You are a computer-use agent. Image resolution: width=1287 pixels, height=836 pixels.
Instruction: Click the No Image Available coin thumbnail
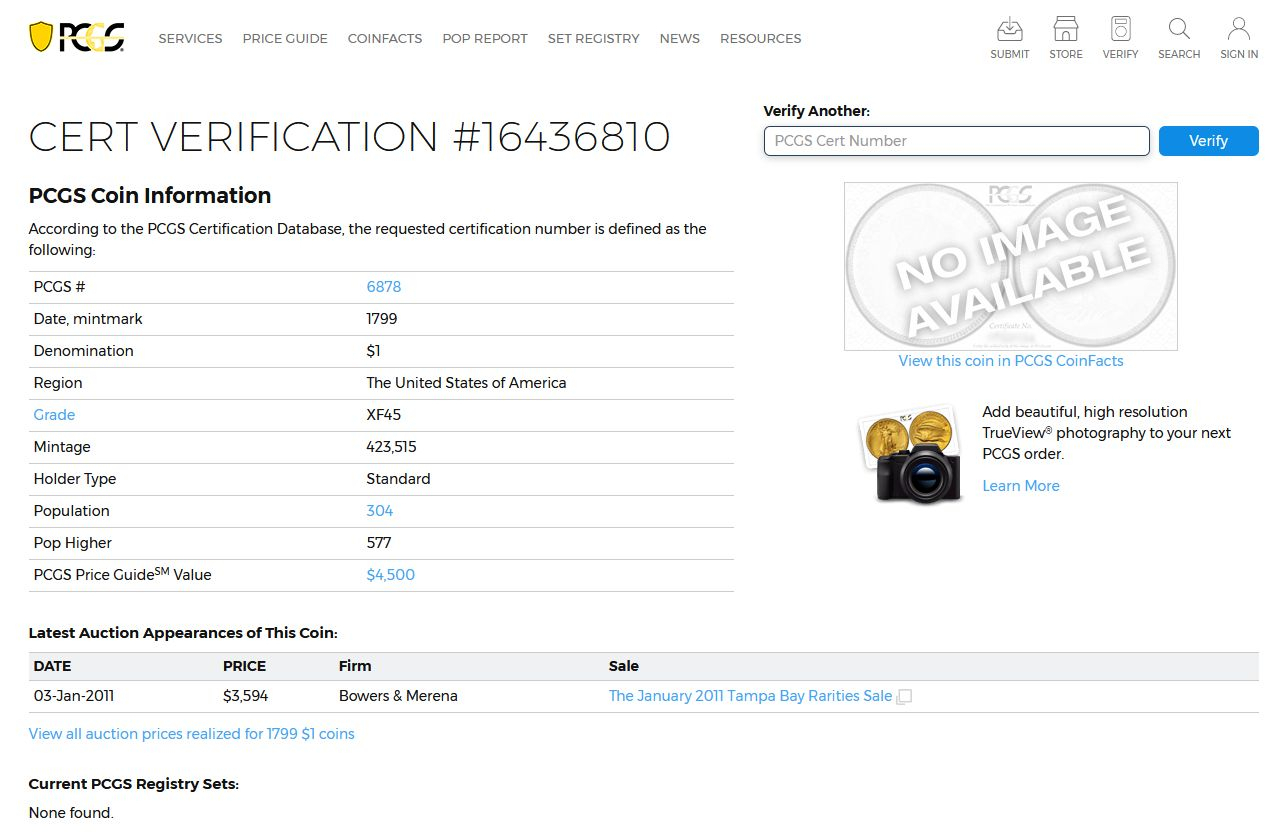pos(1011,266)
